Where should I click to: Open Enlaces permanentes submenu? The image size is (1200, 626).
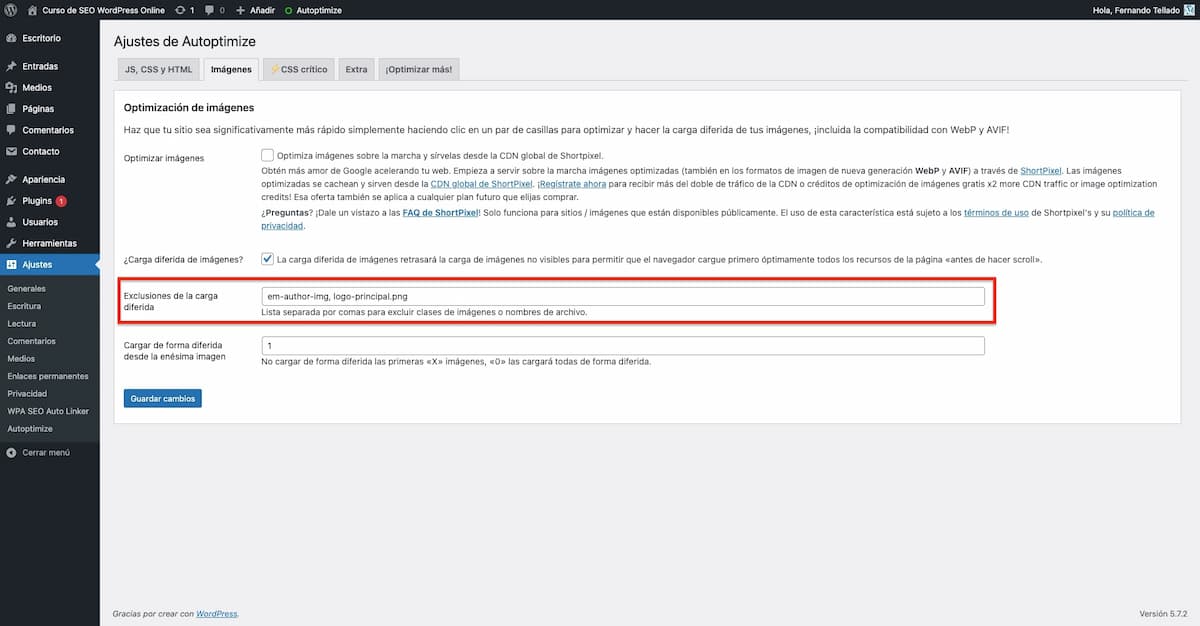tap(47, 376)
